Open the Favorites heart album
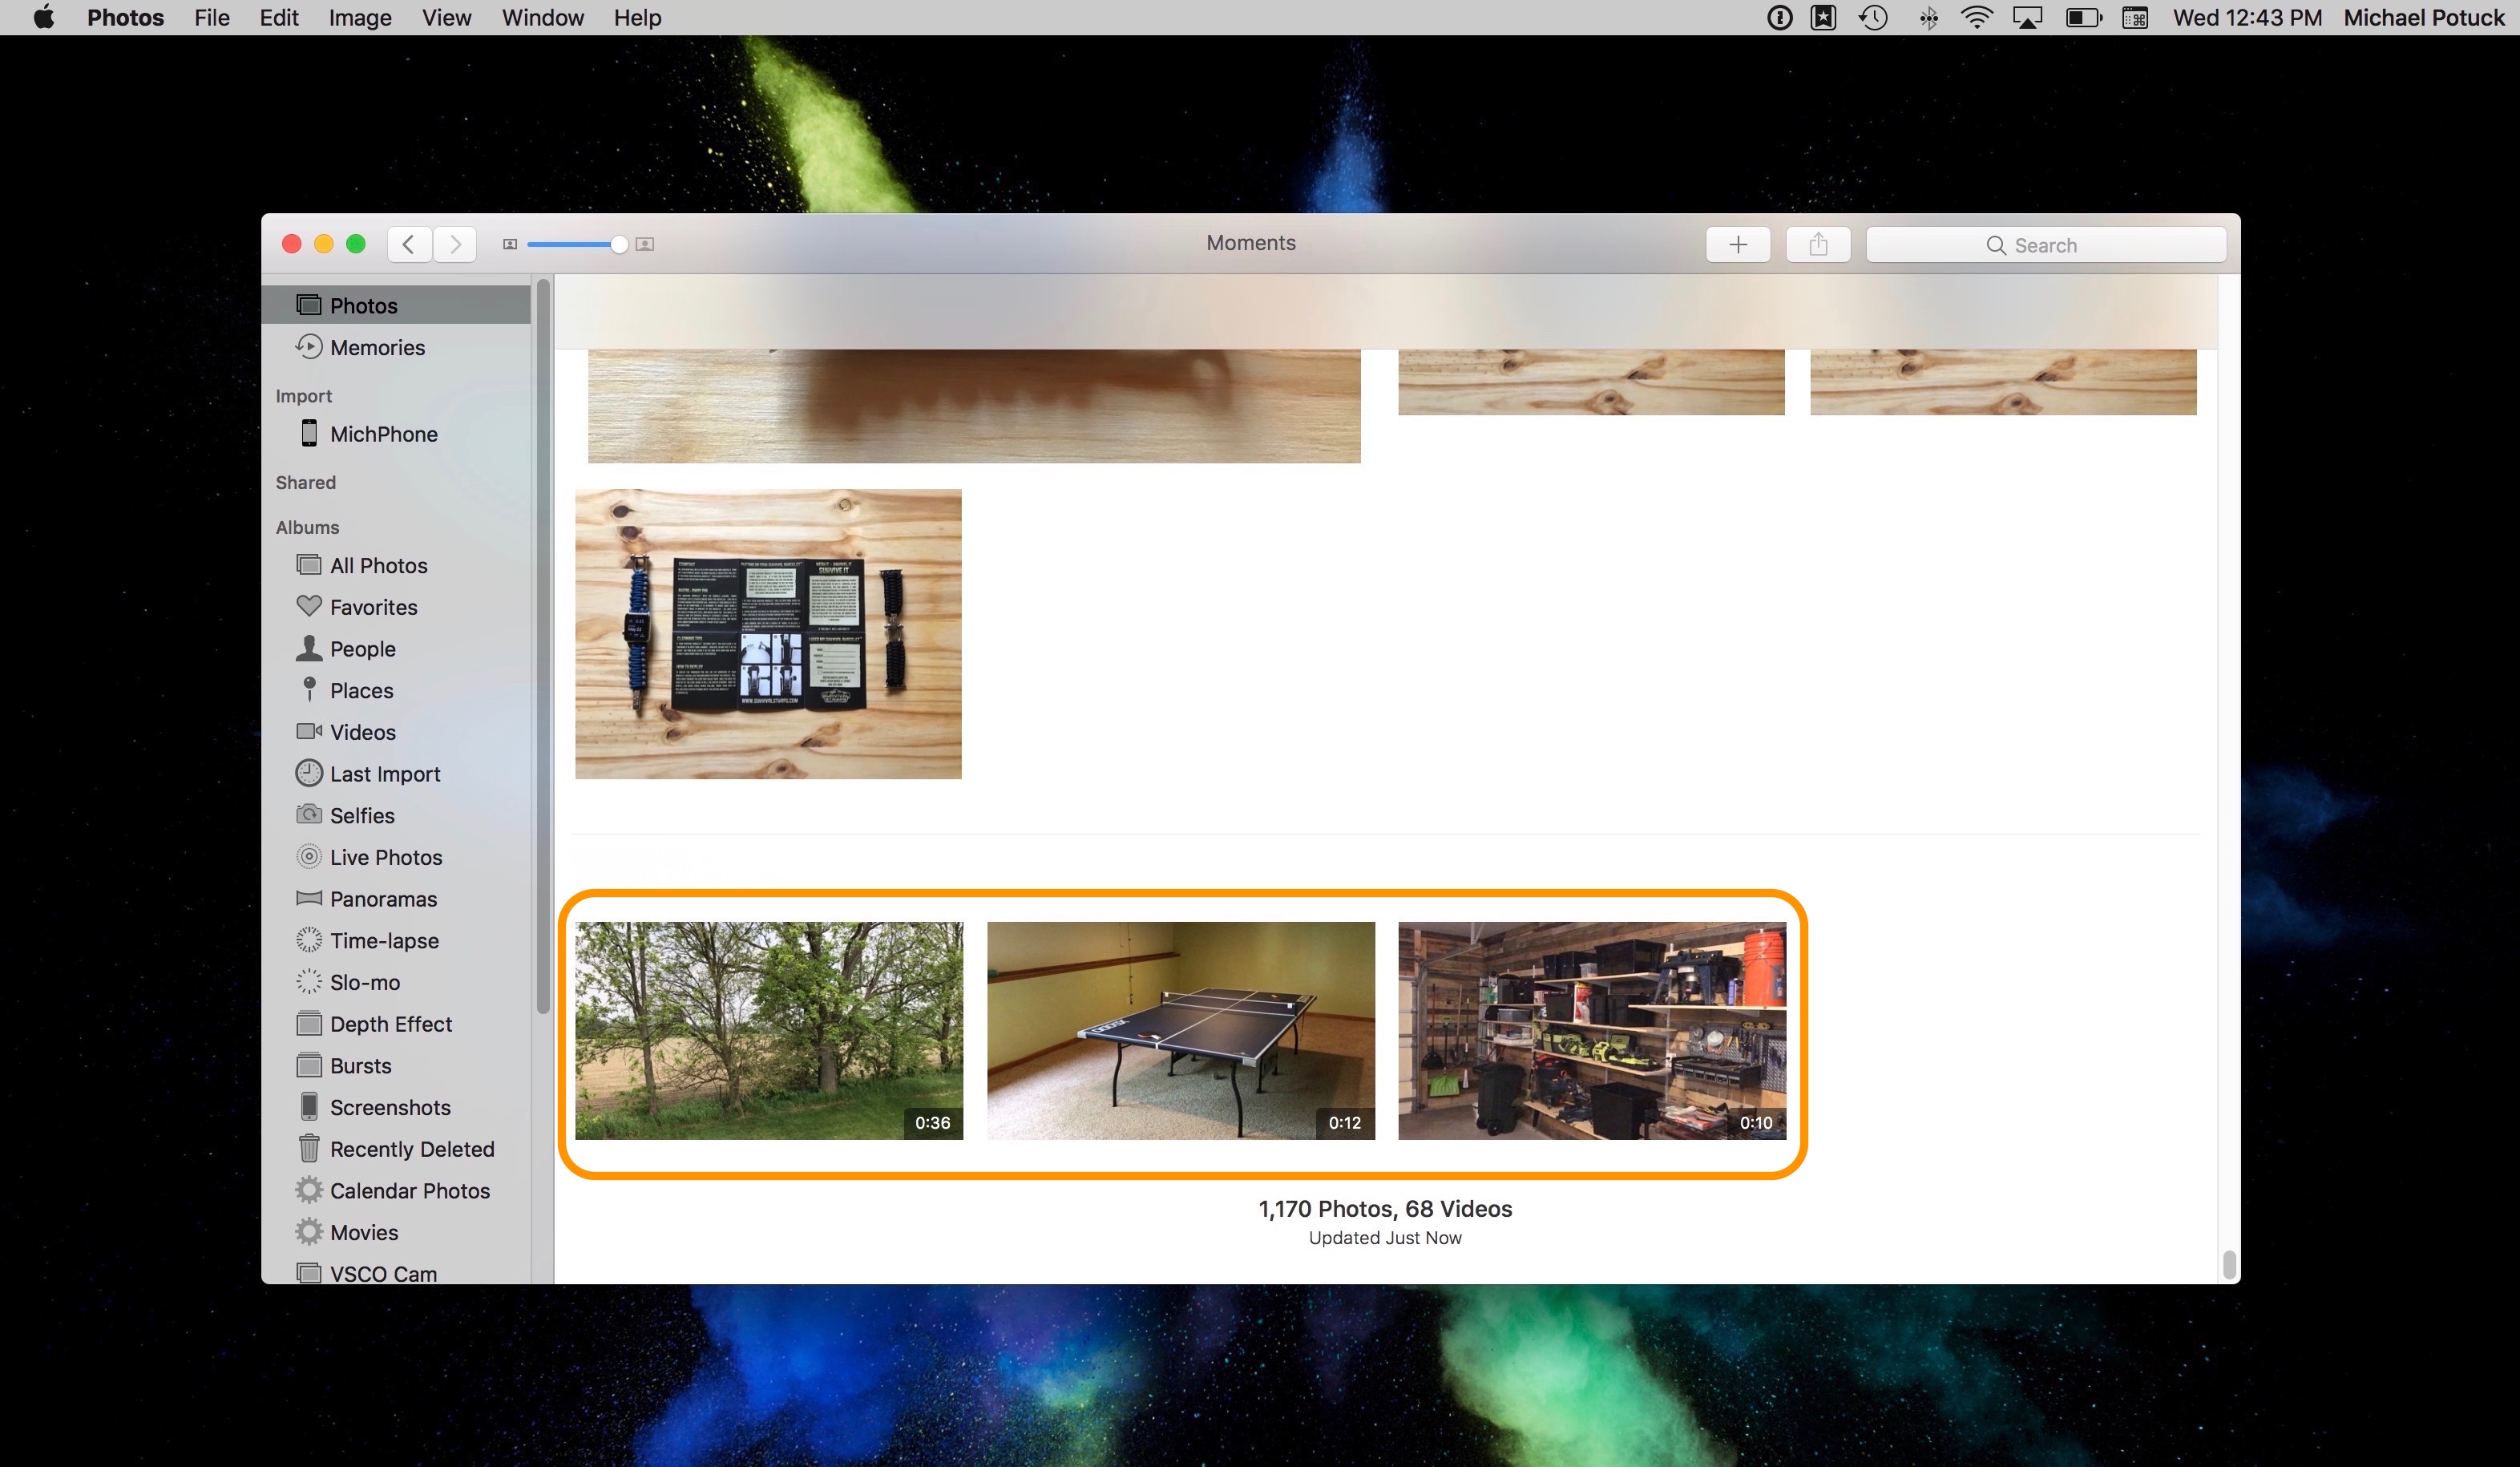2520x1467 pixels. (372, 607)
